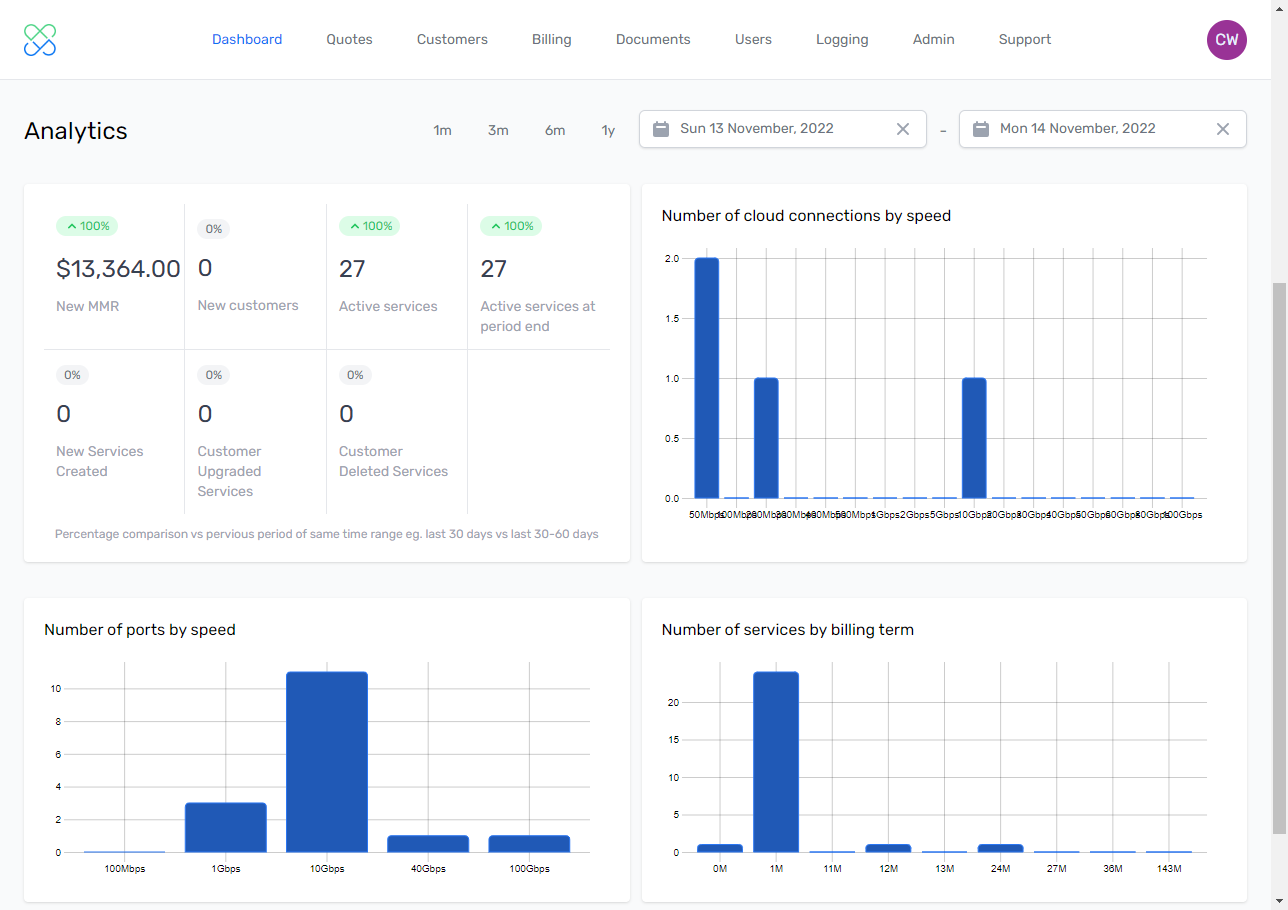Click the 100% badge above Active services
1288x910 pixels.
pos(369,227)
